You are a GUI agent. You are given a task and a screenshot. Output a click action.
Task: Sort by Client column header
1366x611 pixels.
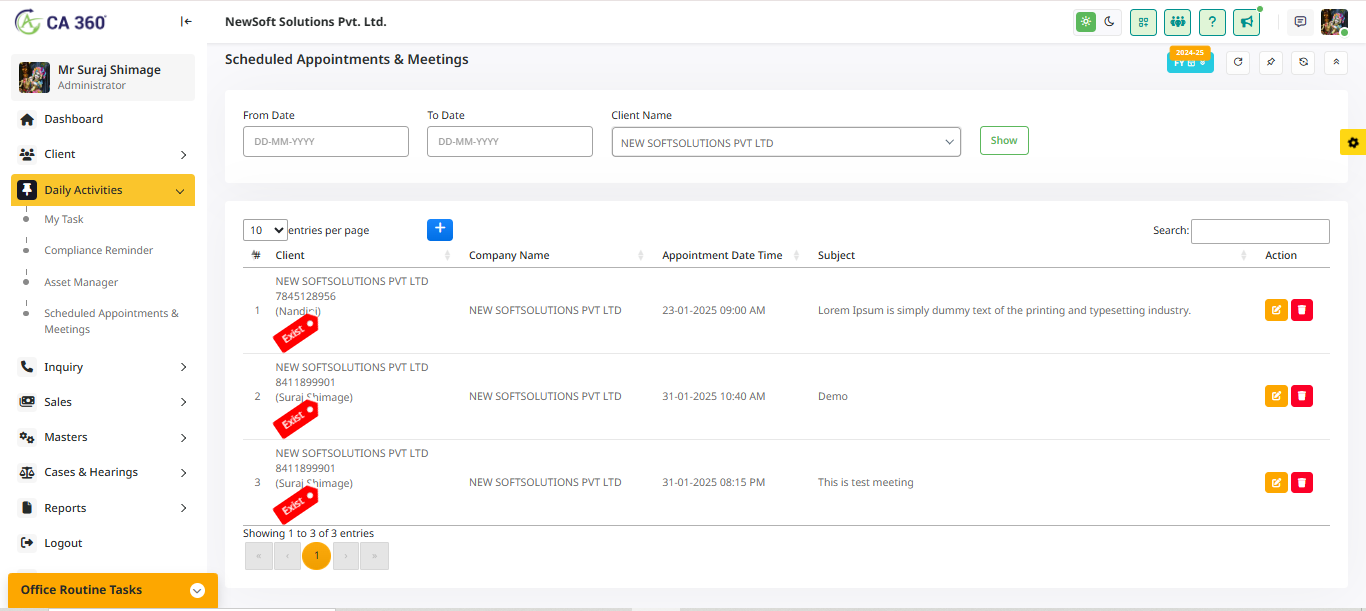click(x=363, y=255)
